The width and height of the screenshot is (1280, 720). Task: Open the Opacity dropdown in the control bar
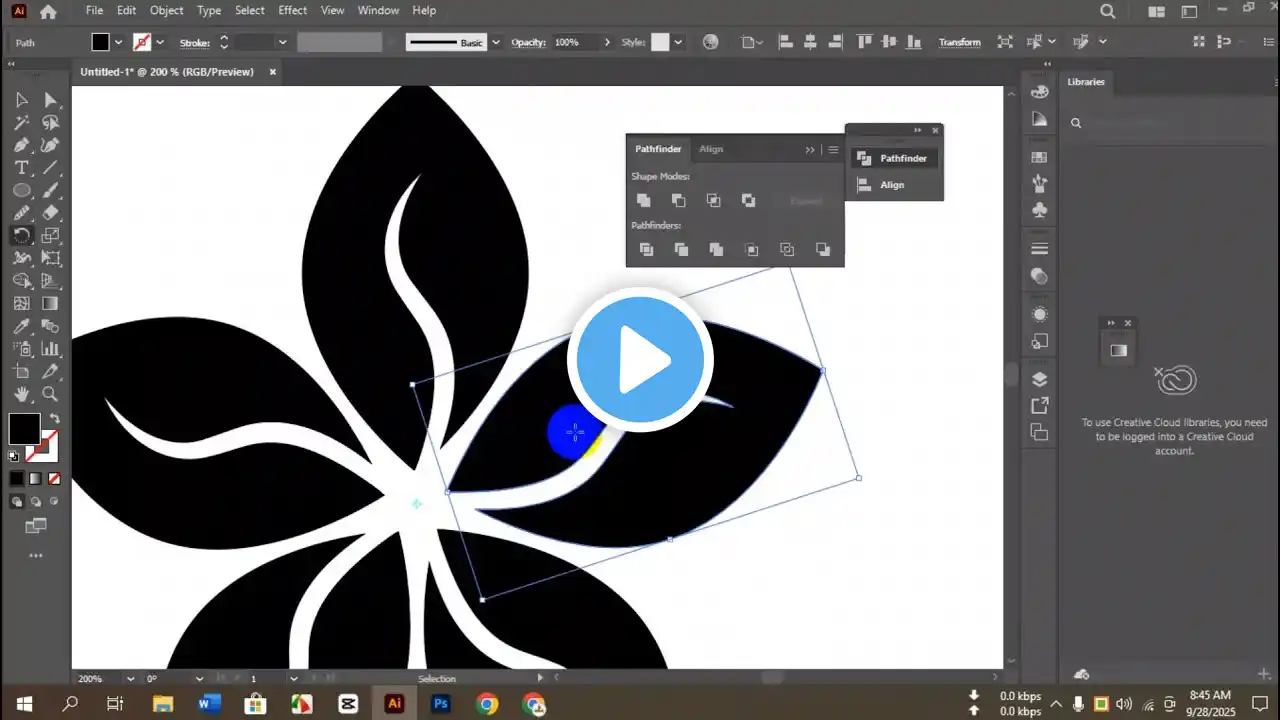[606, 42]
